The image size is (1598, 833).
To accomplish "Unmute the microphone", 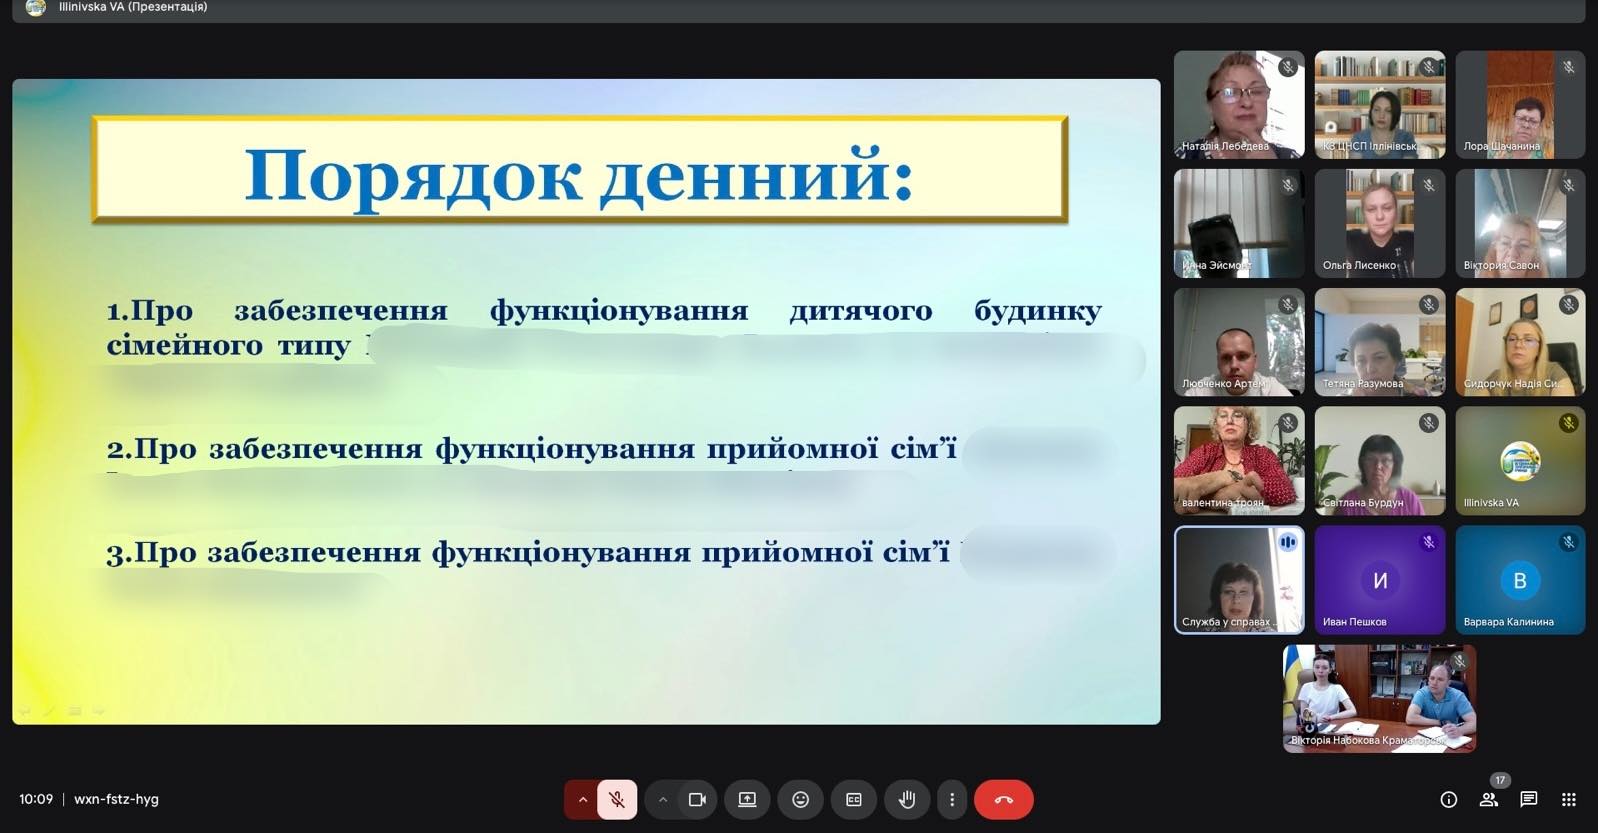I will pos(617,800).
